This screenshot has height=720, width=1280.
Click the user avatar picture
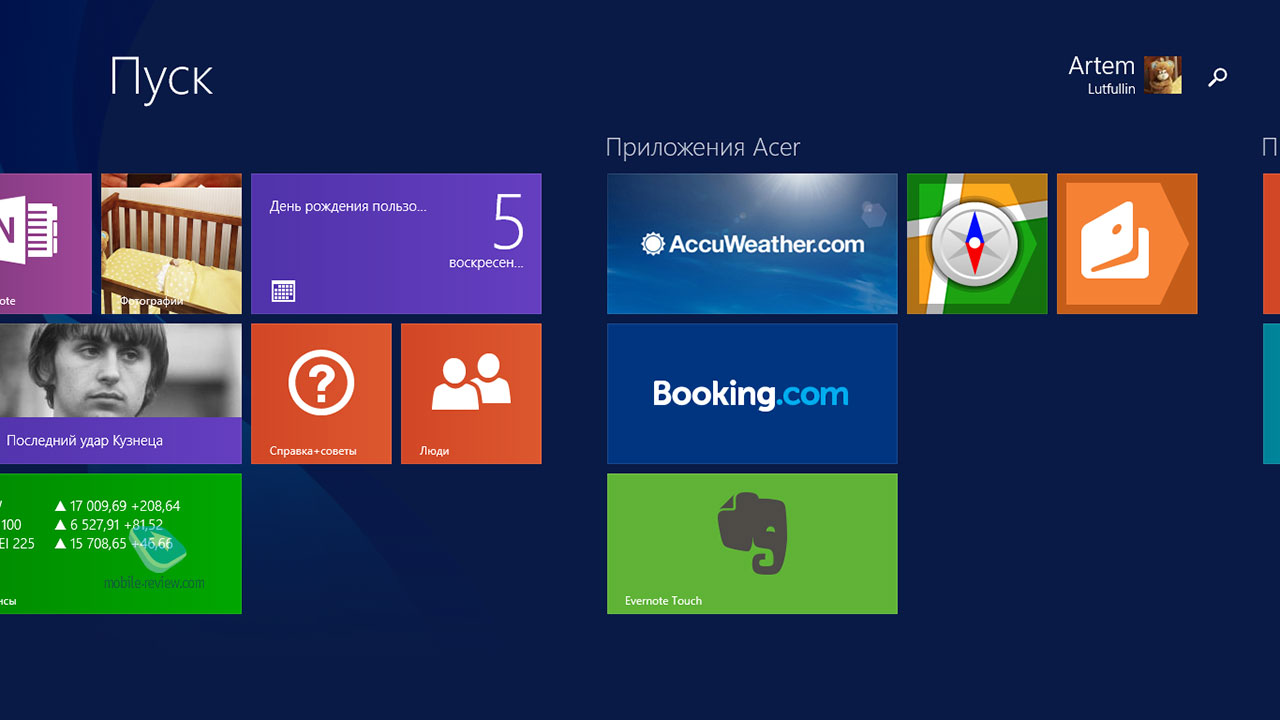point(1163,75)
